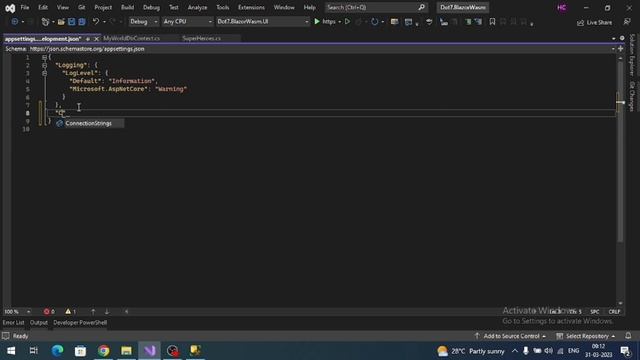Click the split editor plus icon
640x360 pixels.
coord(620,49)
